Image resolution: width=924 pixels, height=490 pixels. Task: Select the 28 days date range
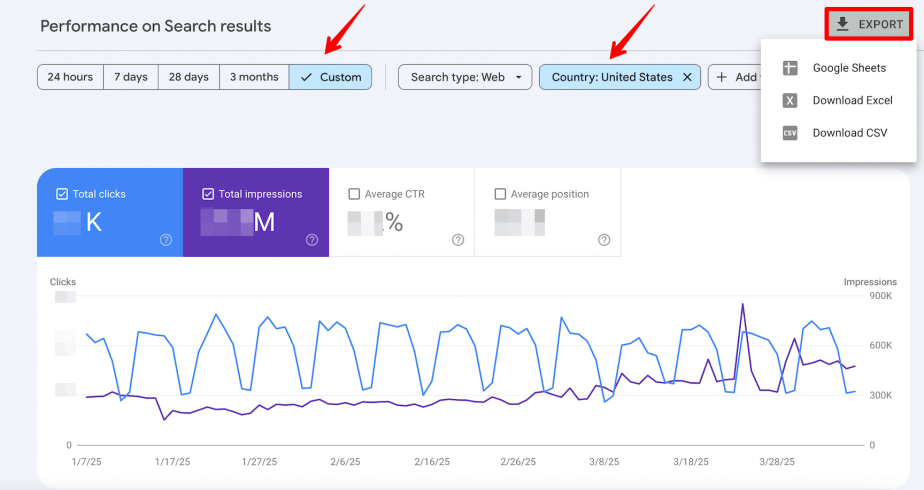[x=189, y=77]
